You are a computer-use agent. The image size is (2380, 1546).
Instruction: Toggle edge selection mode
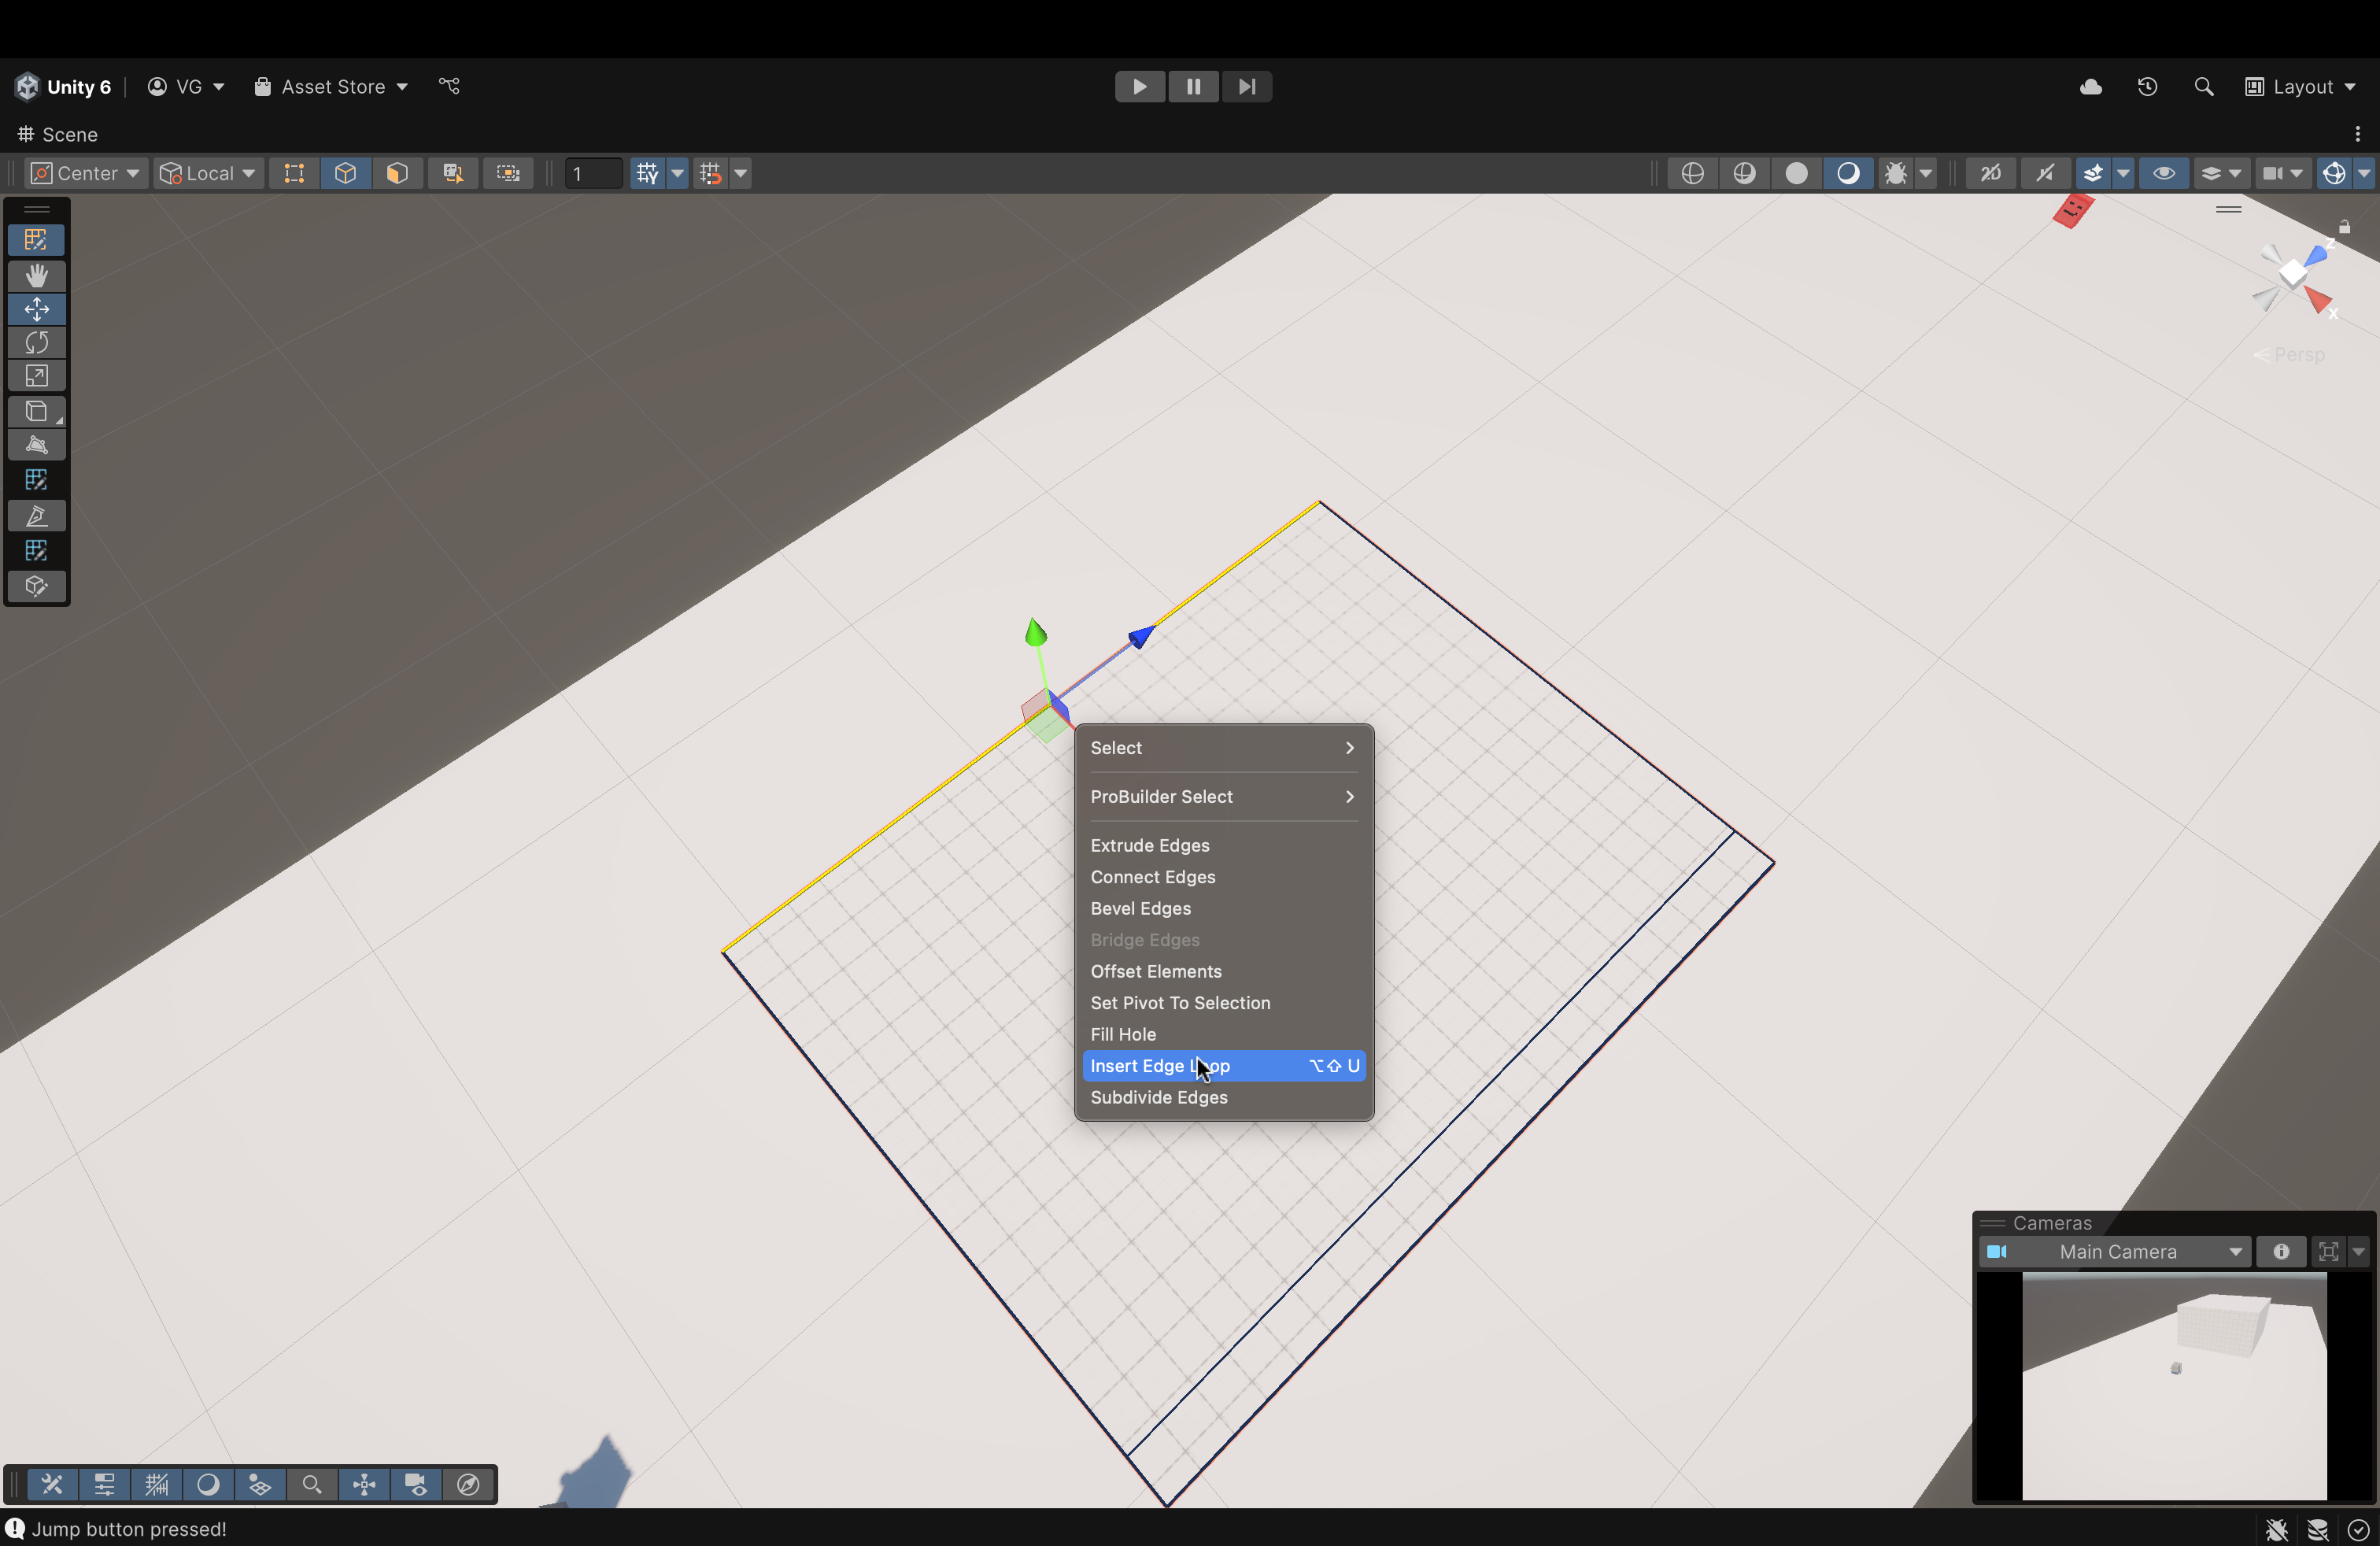tap(346, 173)
